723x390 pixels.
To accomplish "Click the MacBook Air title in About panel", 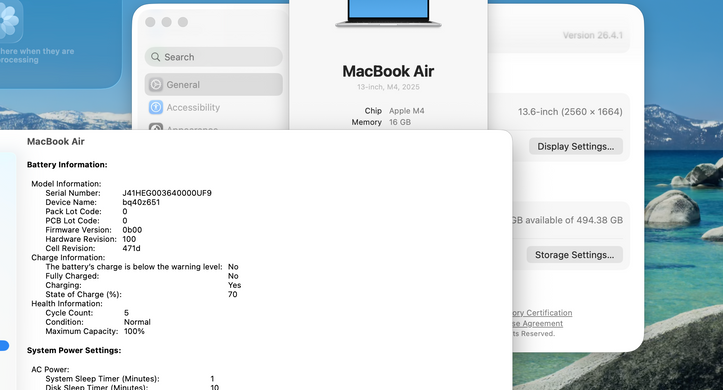I will [x=388, y=71].
